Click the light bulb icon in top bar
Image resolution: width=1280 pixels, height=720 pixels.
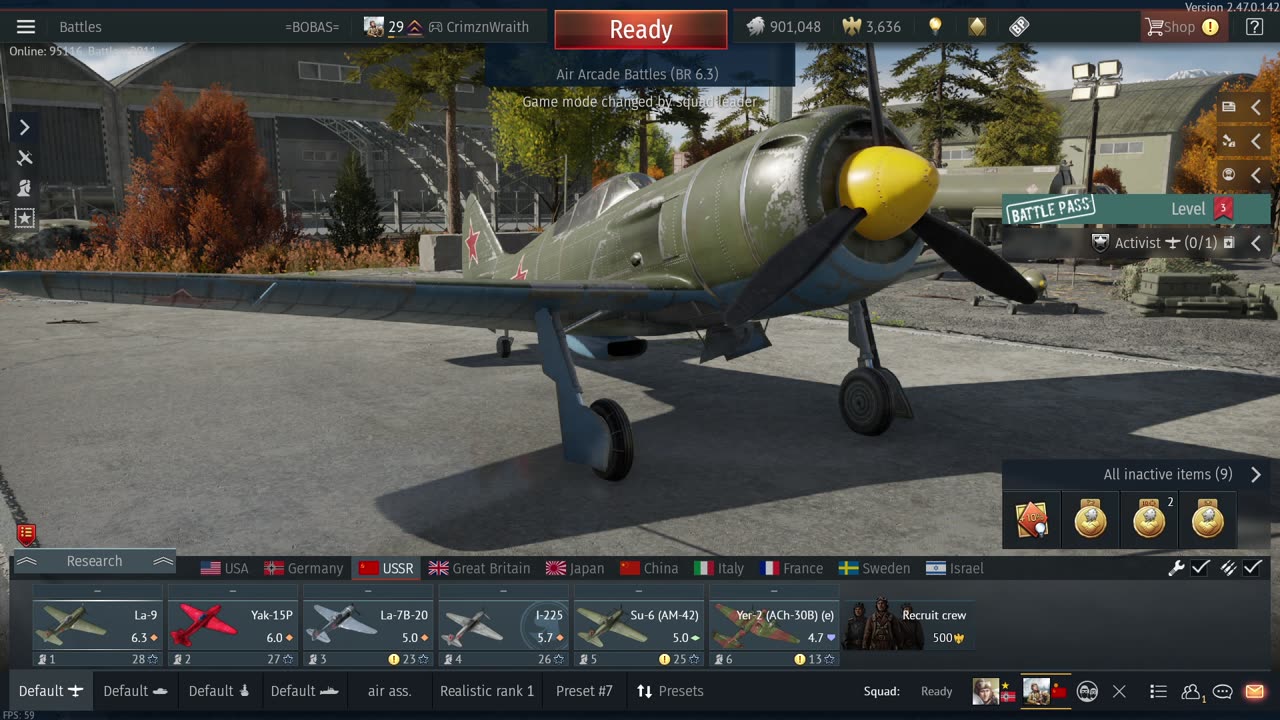[x=935, y=27]
